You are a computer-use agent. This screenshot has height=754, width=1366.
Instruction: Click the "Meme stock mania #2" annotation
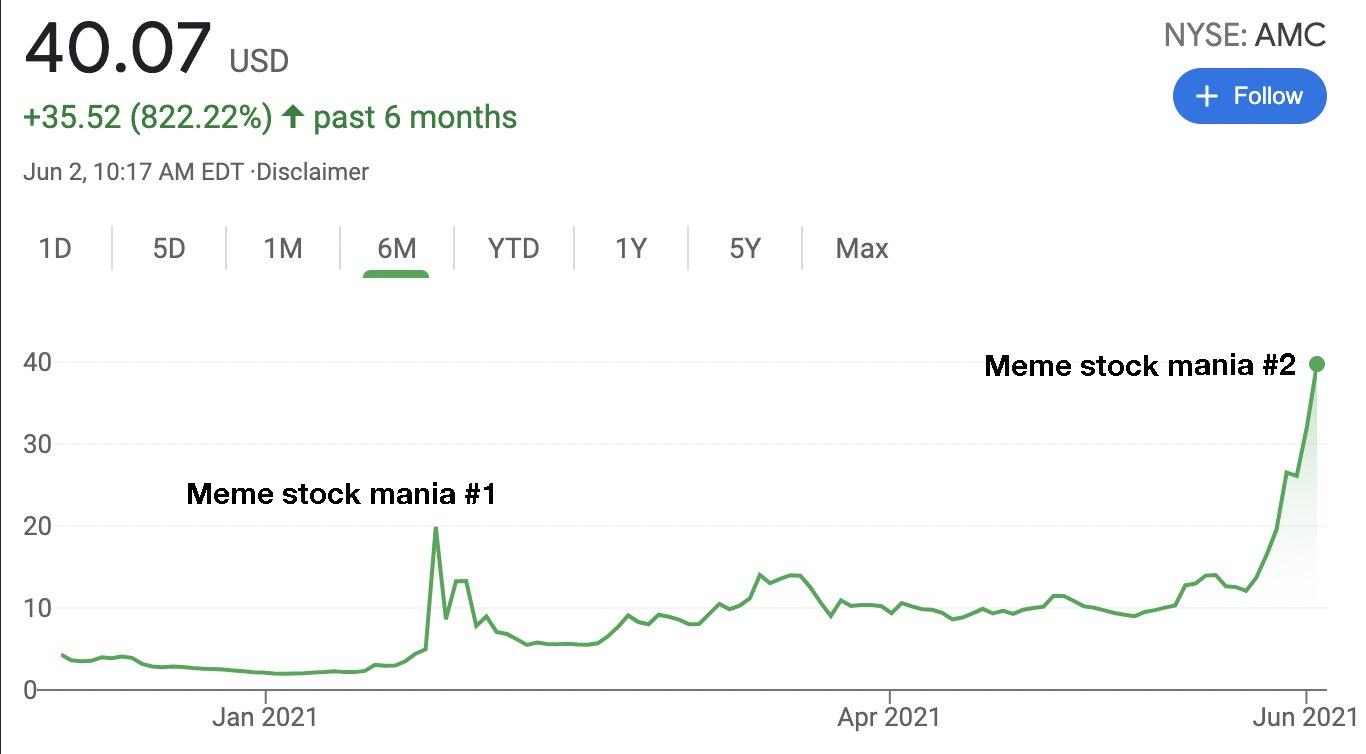(x=1140, y=366)
